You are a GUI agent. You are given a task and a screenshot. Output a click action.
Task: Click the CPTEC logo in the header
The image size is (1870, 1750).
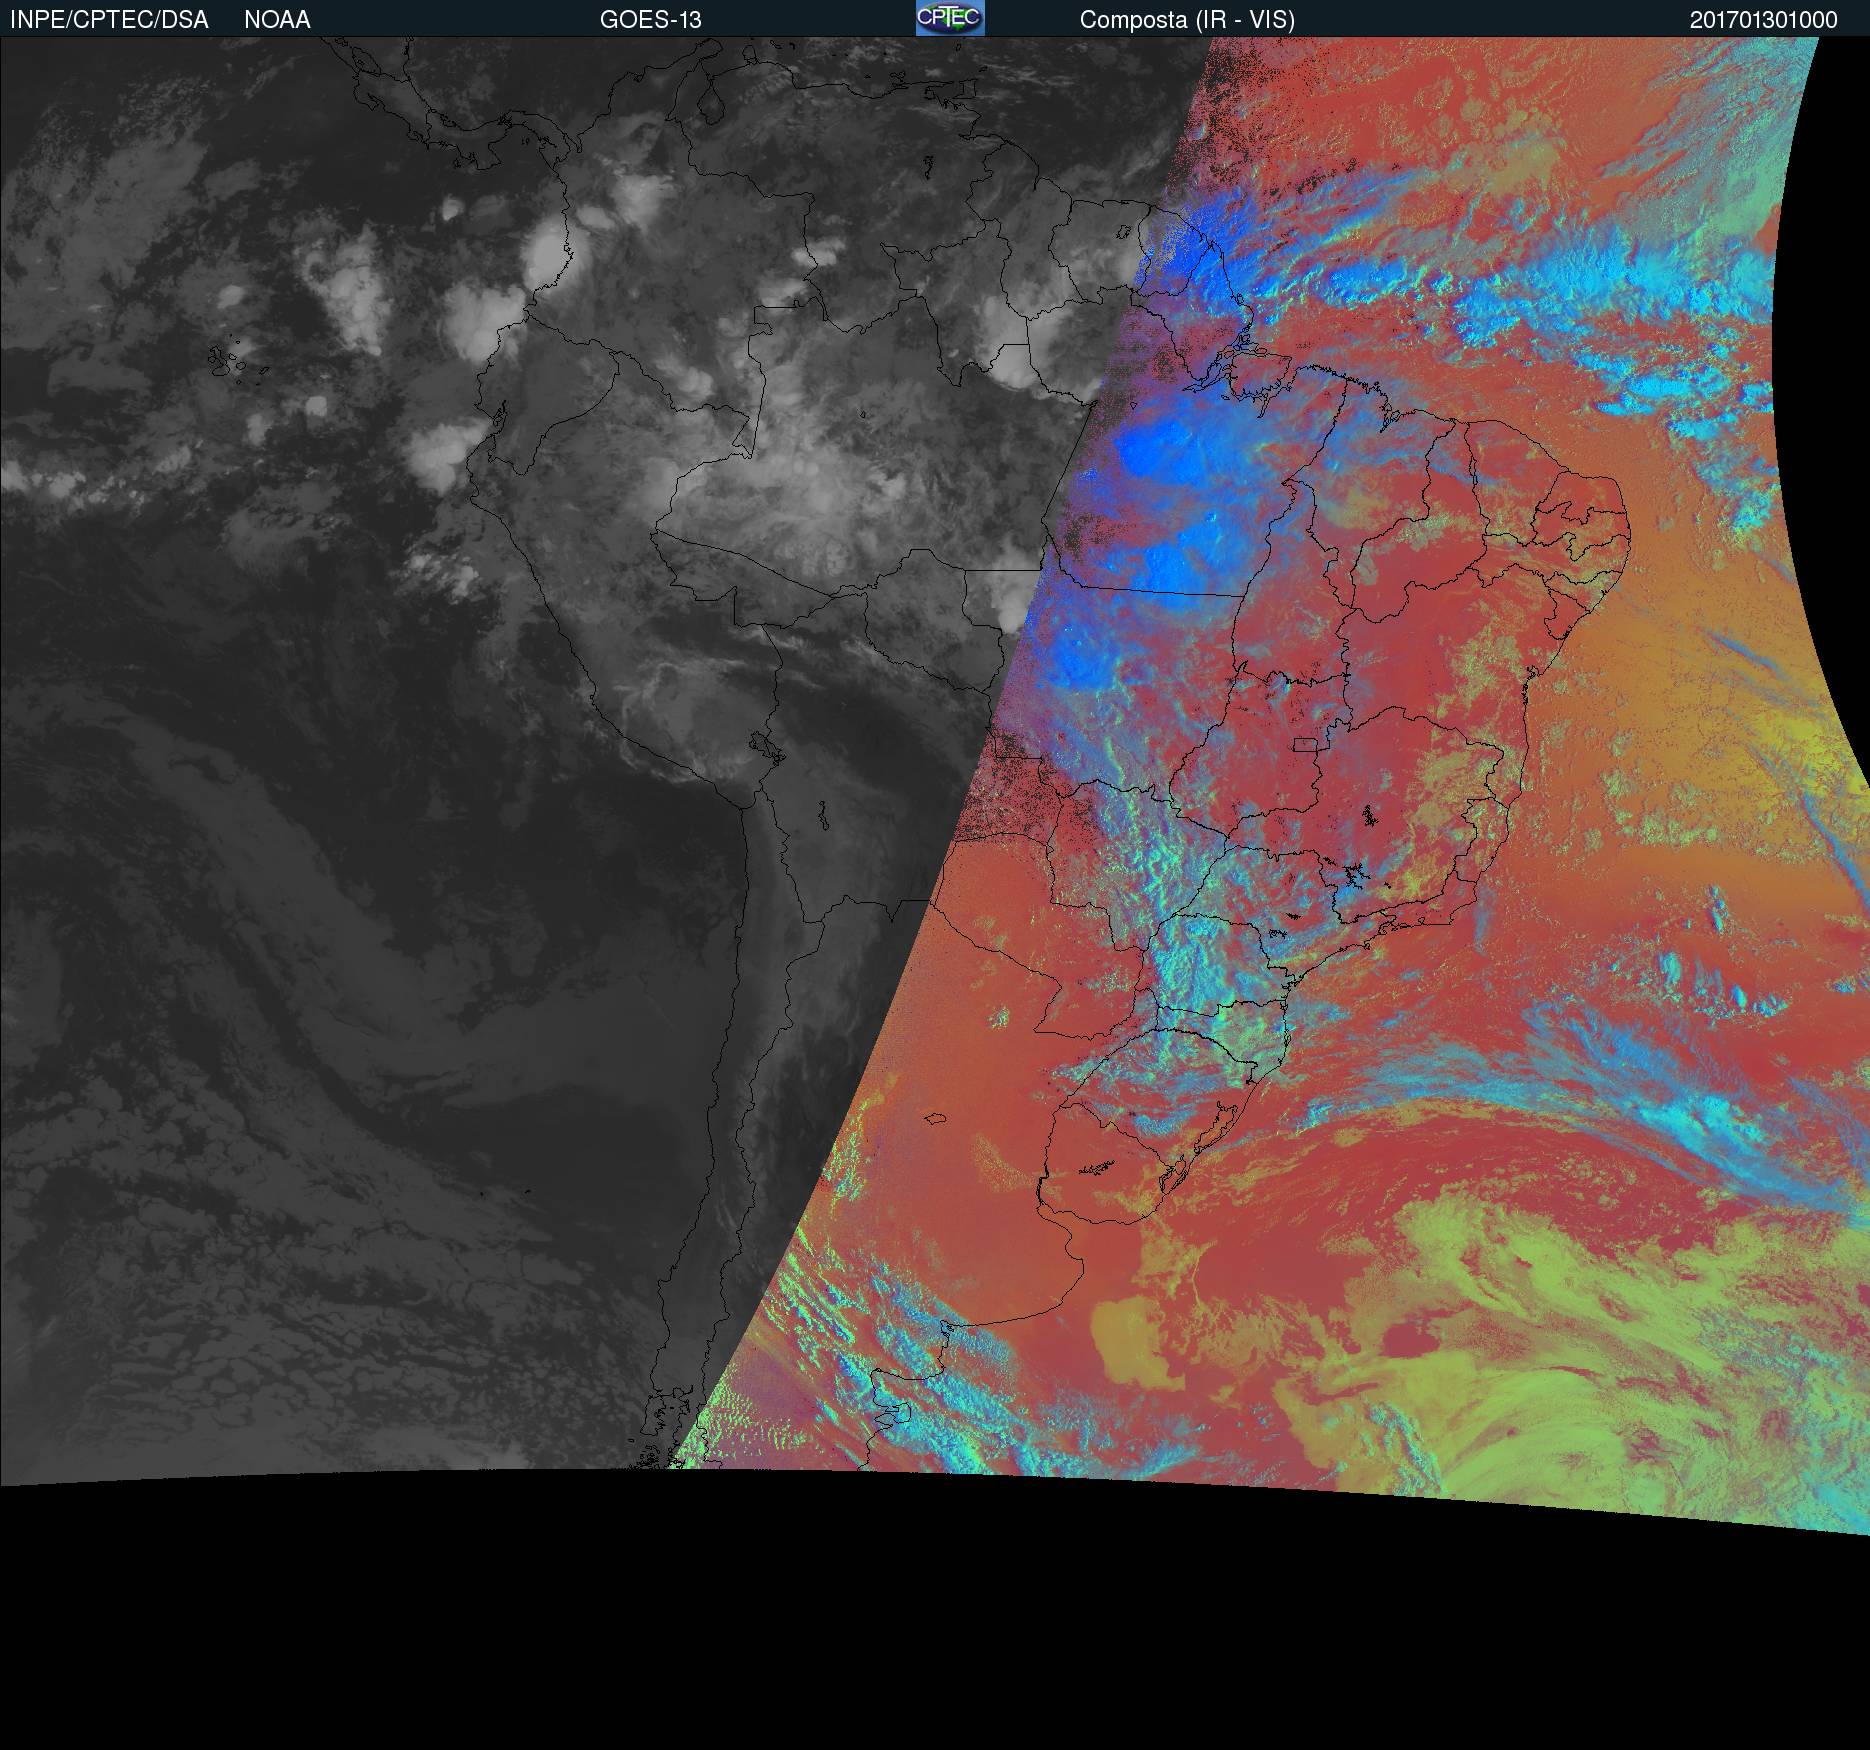pos(950,18)
